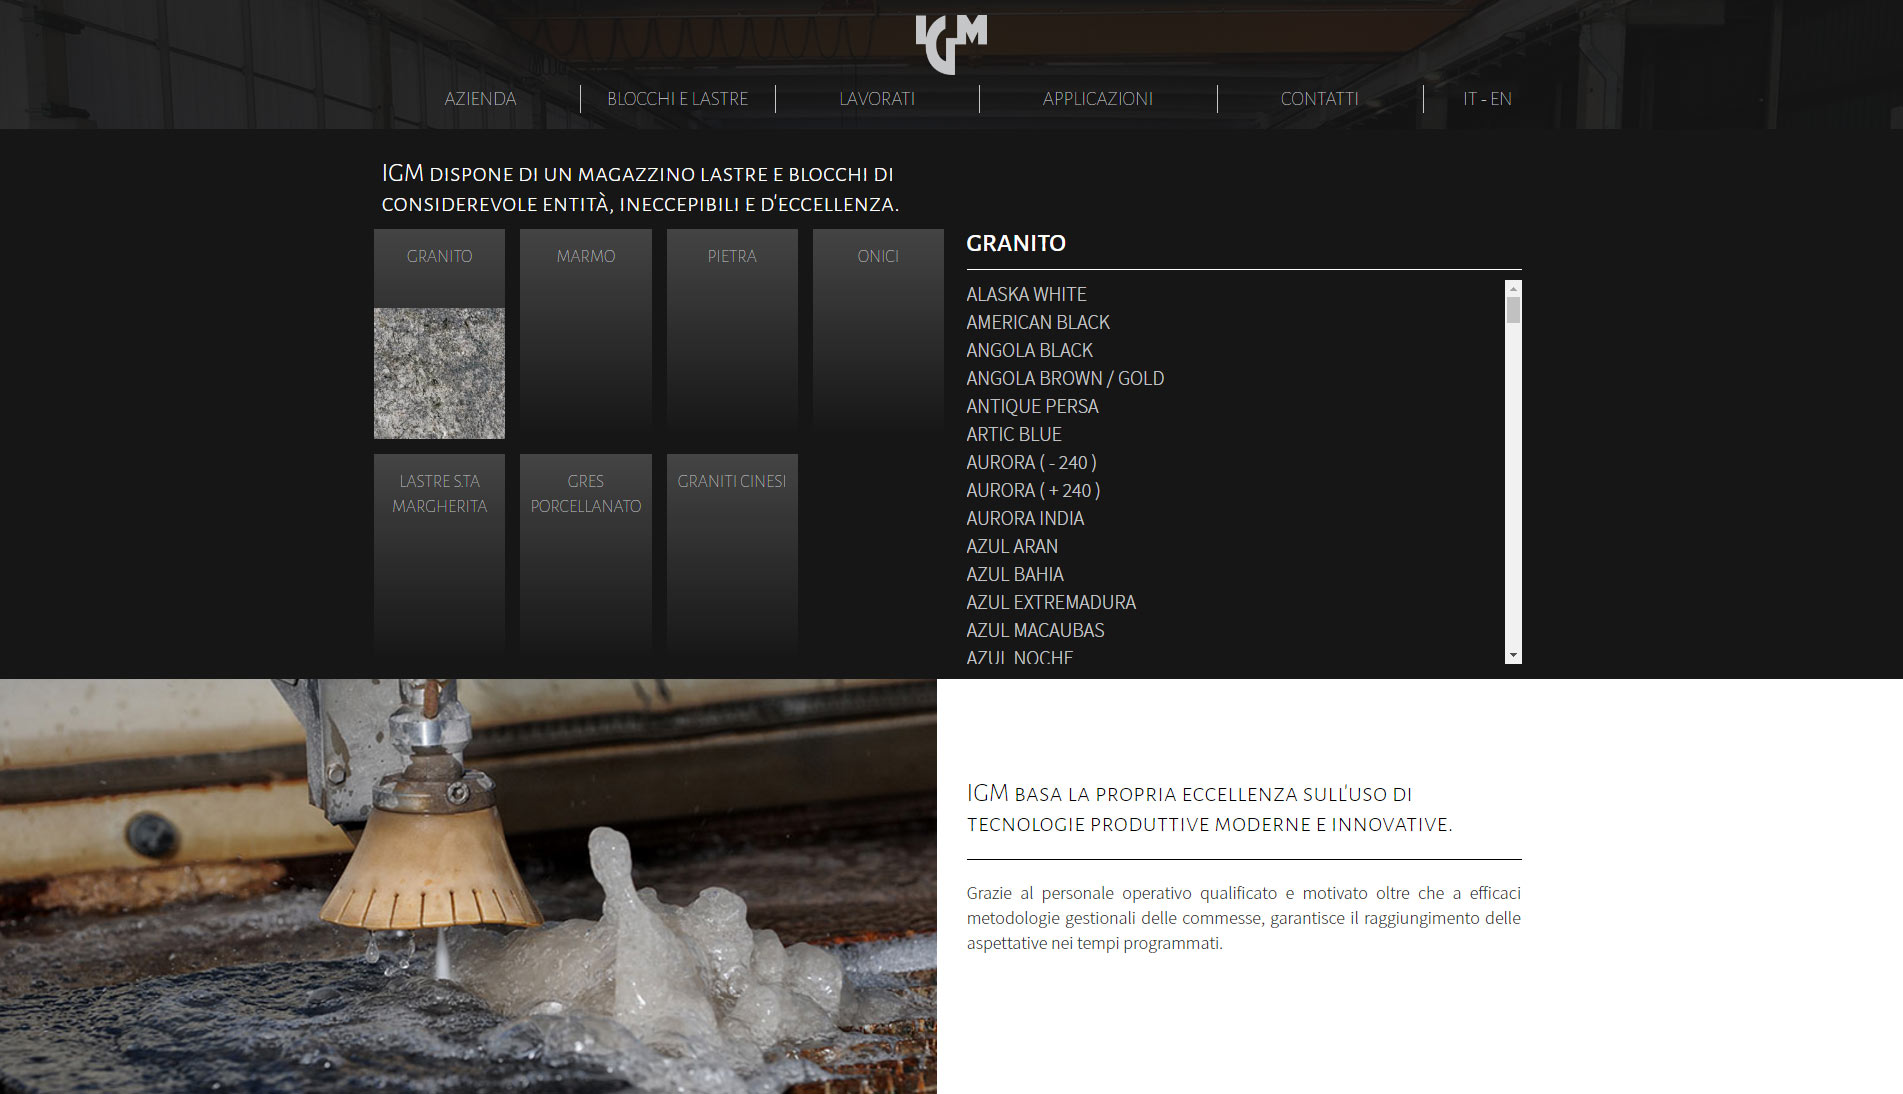Click the 'Grazie al personale operativo' paragraph
The width and height of the screenshot is (1903, 1094).
[1243, 918]
